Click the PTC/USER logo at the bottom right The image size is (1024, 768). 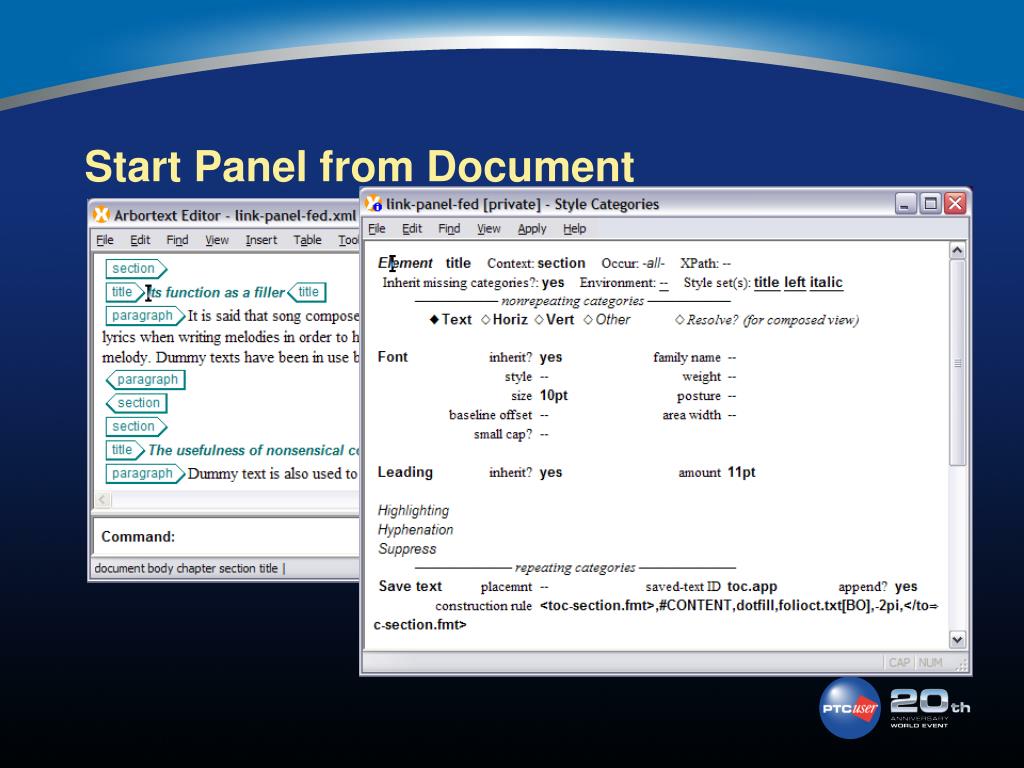[x=850, y=708]
